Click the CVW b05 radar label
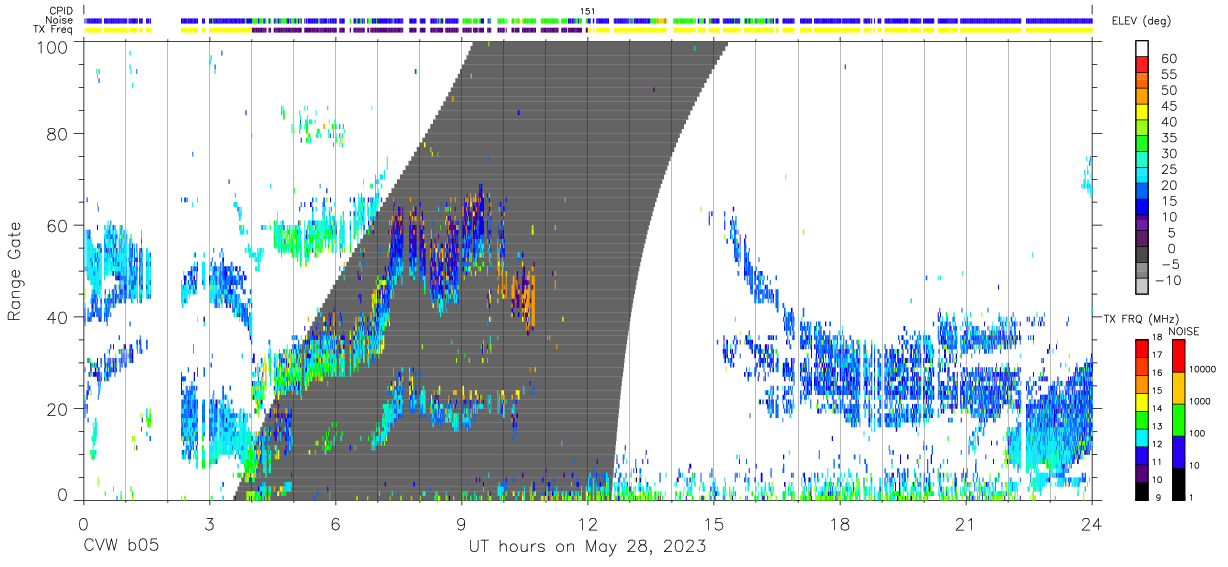This screenshot has height=567, width=1228. click(x=120, y=546)
